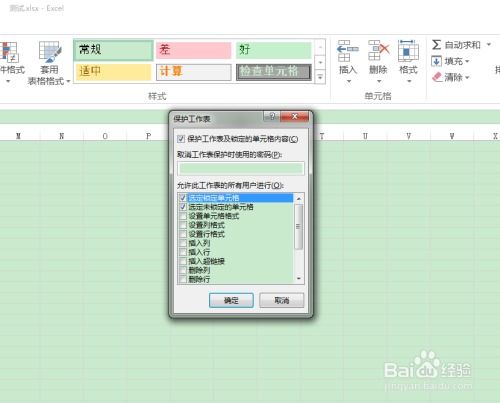Click the Insert cells icon
This screenshot has width=500, height=403.
point(348,51)
